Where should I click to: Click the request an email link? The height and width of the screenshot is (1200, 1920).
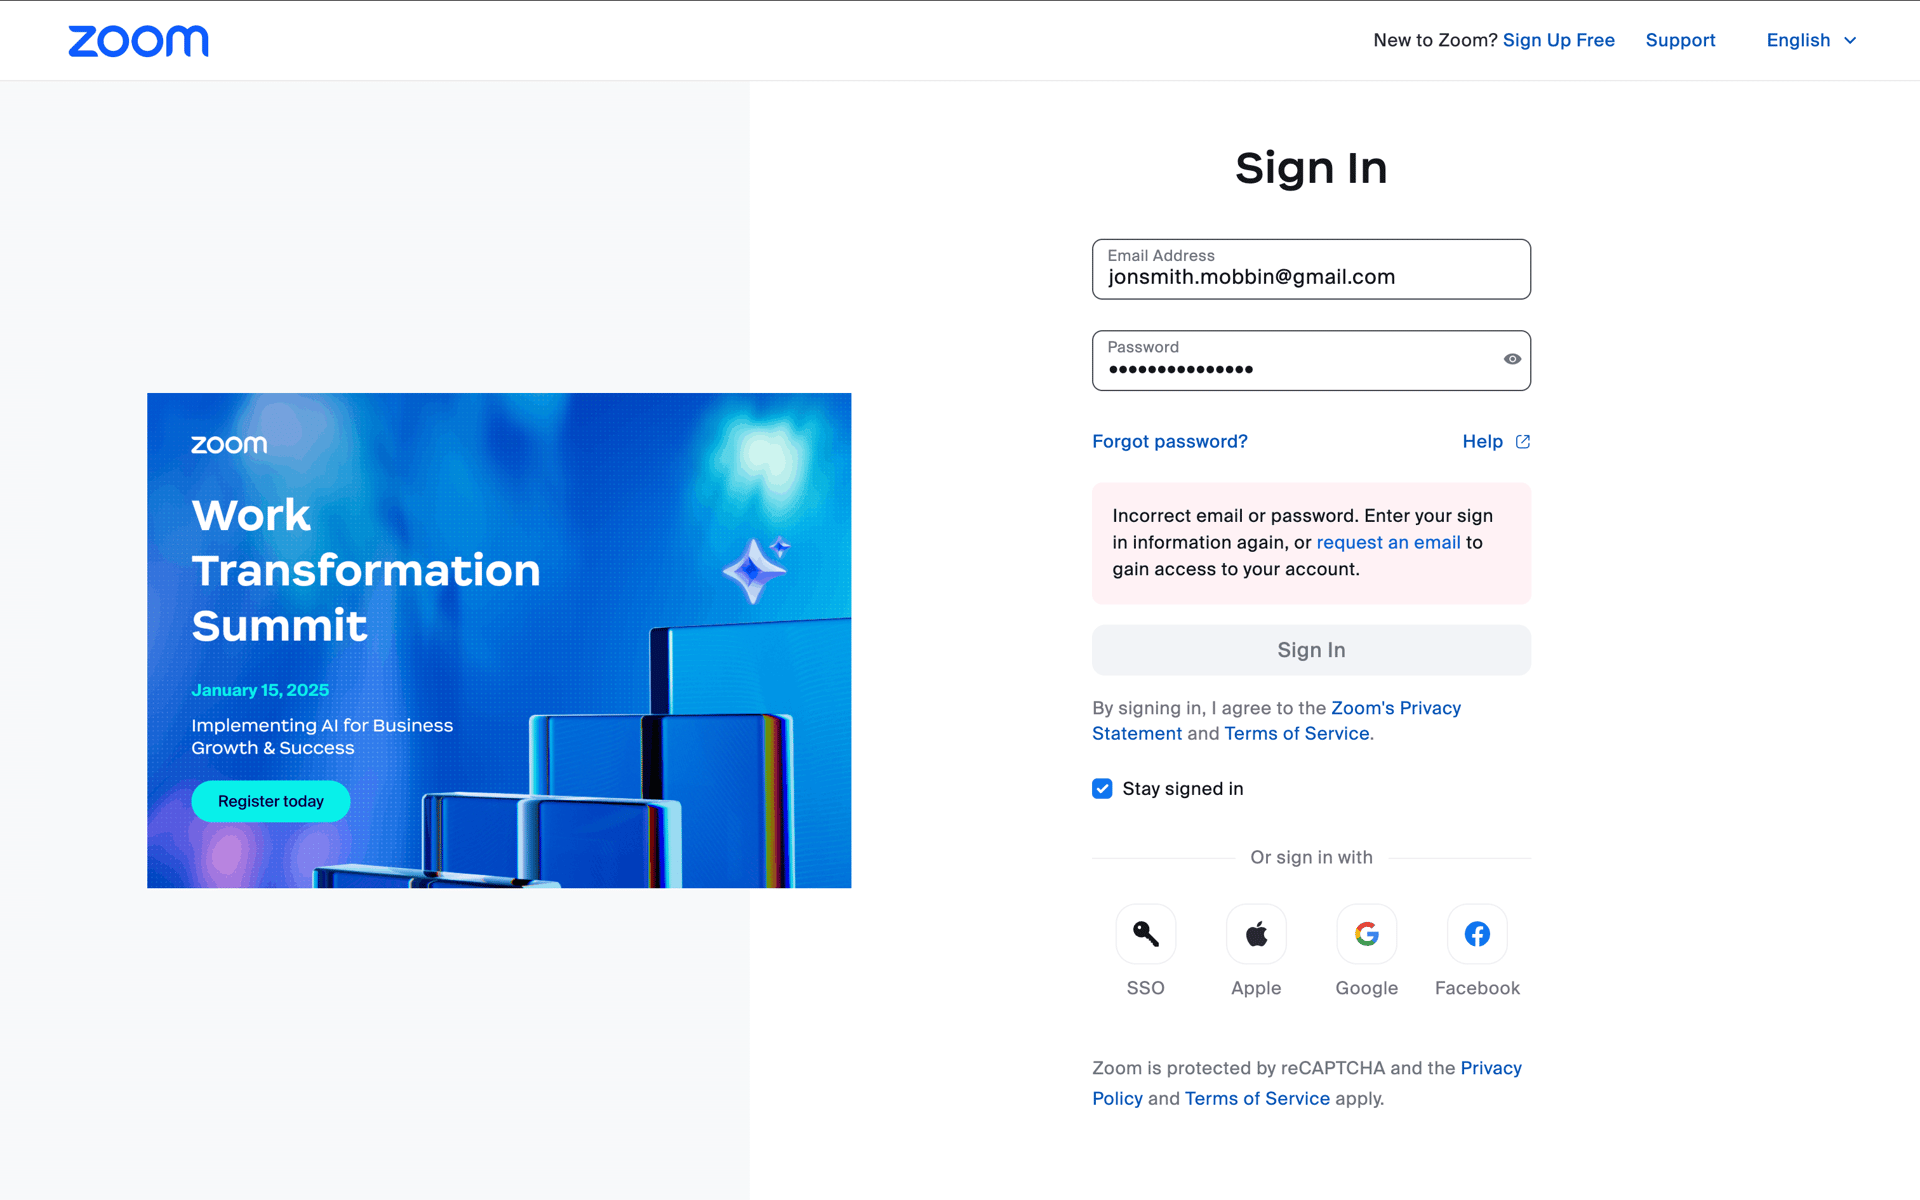tap(1388, 542)
